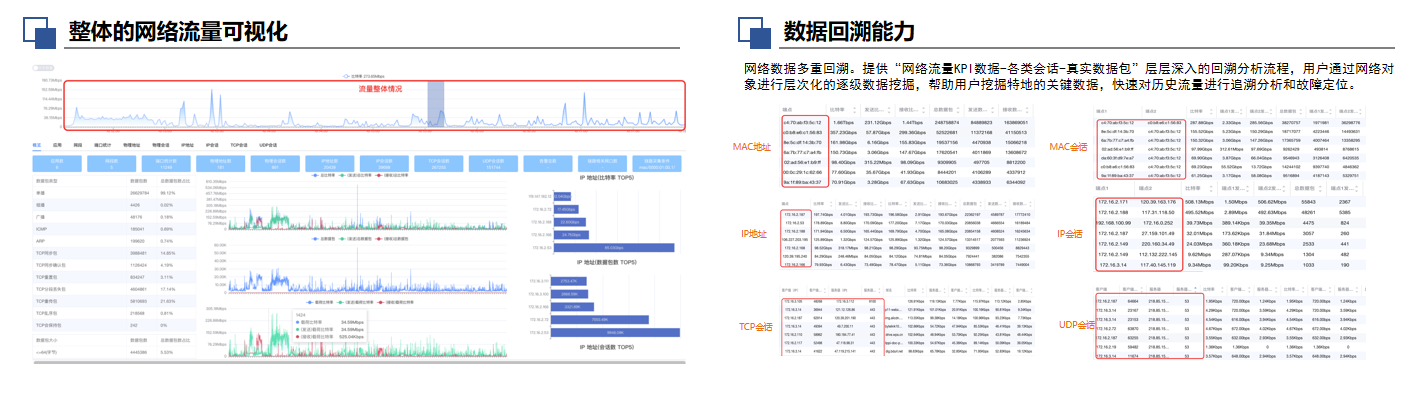
Task: Select MAC address c0:b8:e6:c1:56:83
Action: [x=803, y=133]
